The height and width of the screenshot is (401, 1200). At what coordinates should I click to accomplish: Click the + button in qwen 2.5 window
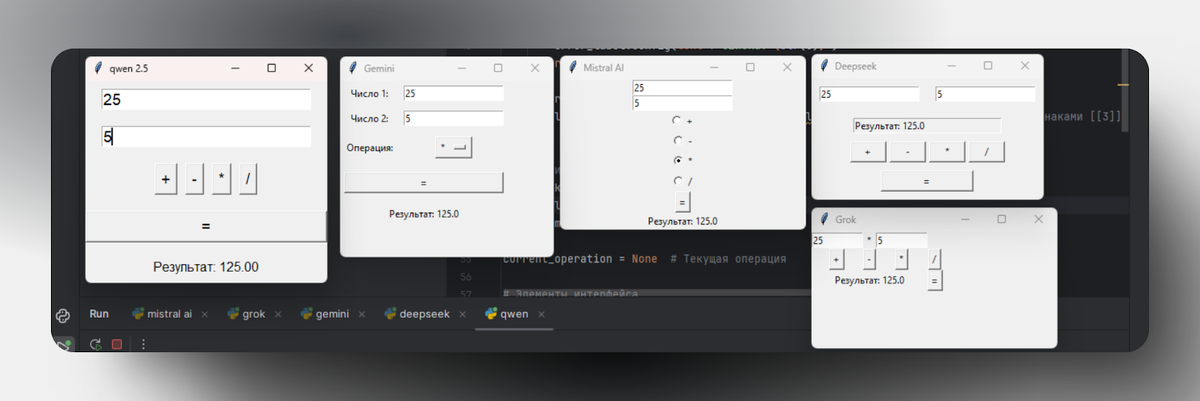(167, 179)
